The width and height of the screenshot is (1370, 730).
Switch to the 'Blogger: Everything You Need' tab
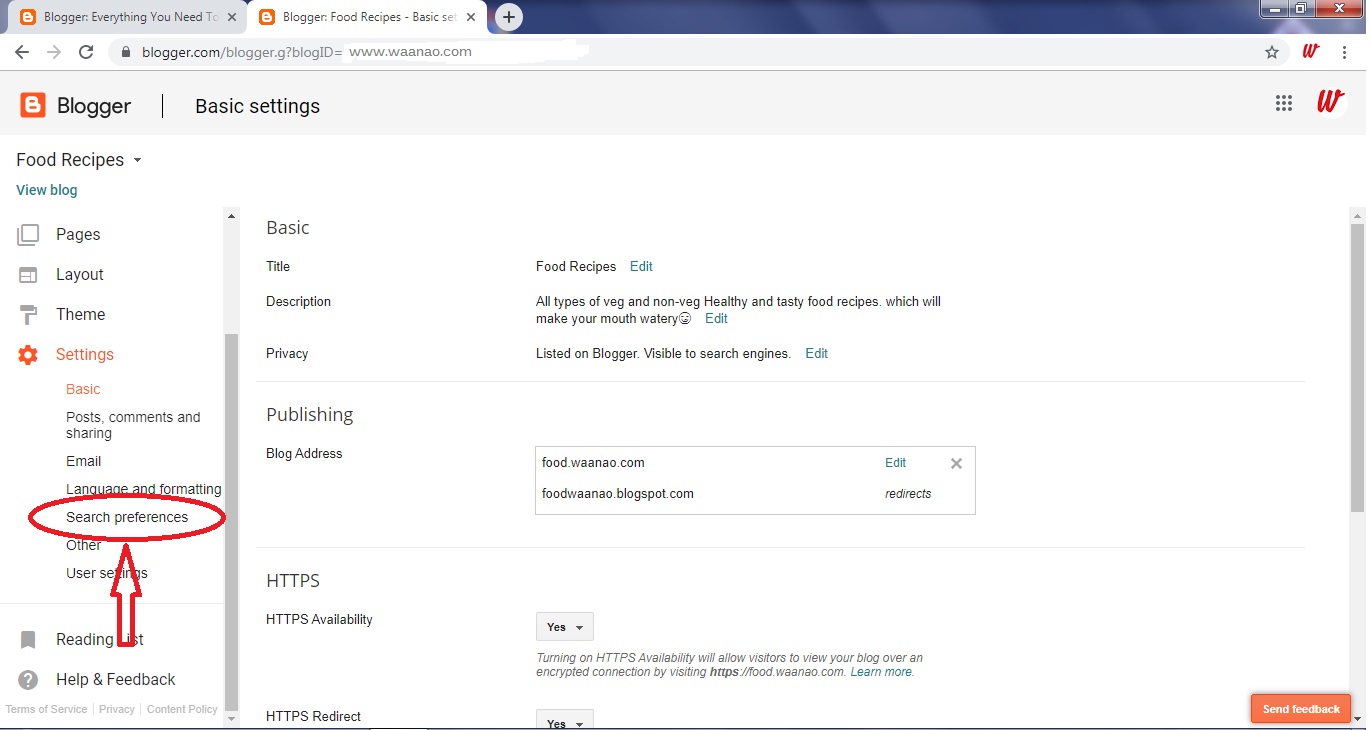click(x=125, y=17)
